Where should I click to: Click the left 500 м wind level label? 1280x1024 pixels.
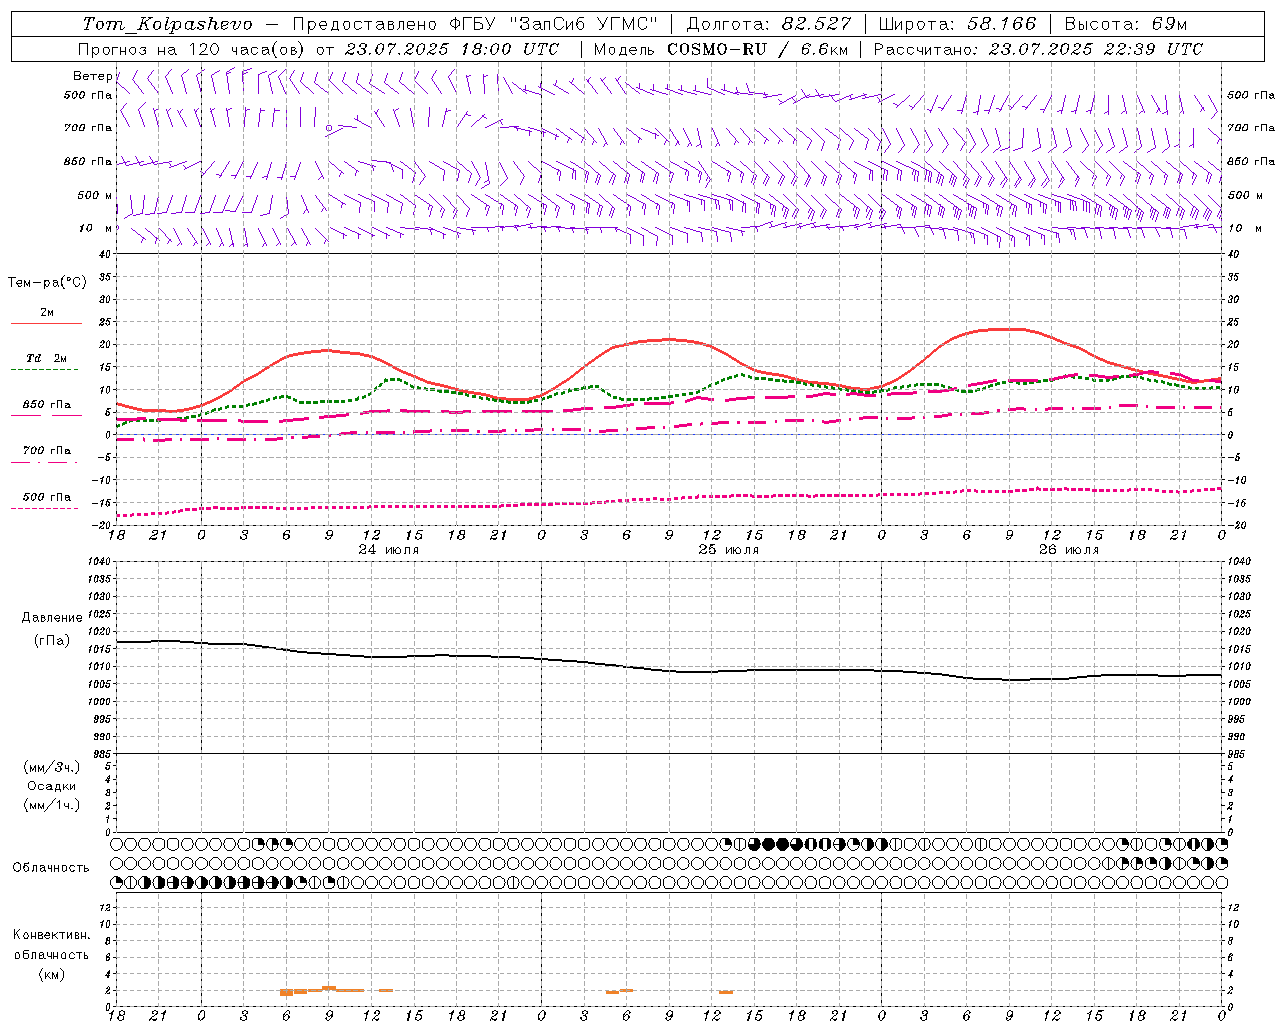95,195
